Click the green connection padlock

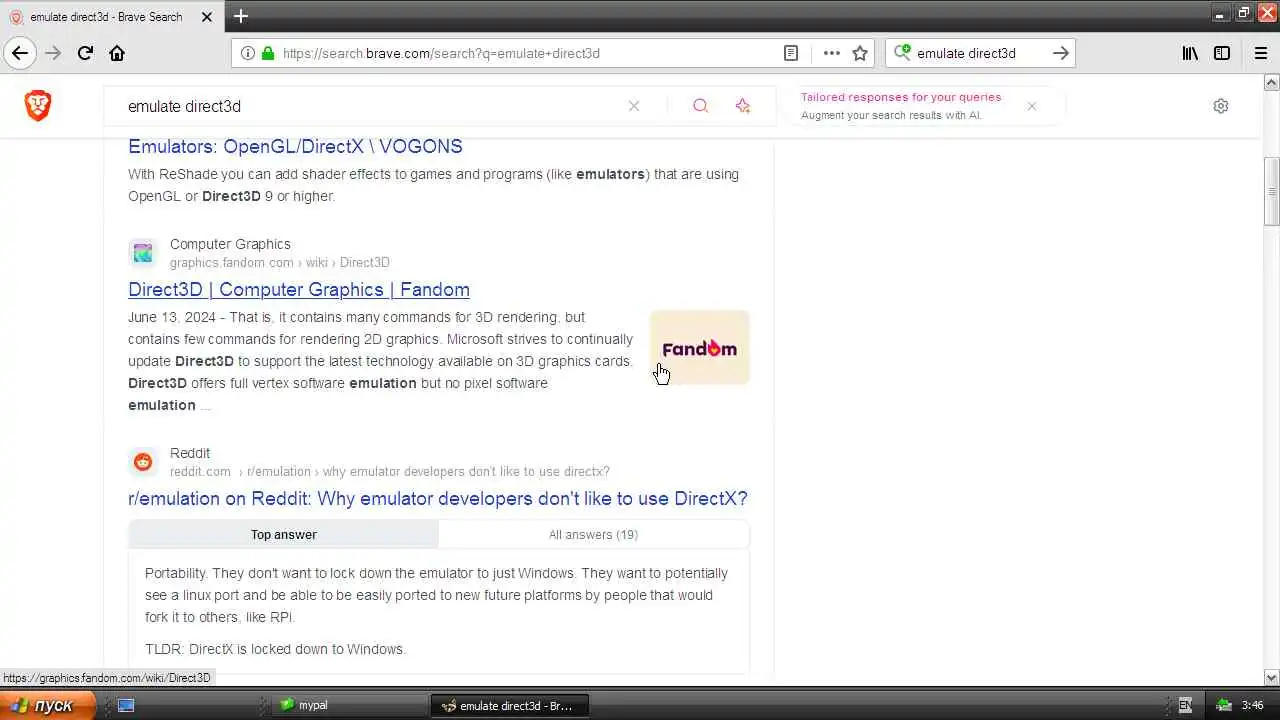(x=268, y=53)
